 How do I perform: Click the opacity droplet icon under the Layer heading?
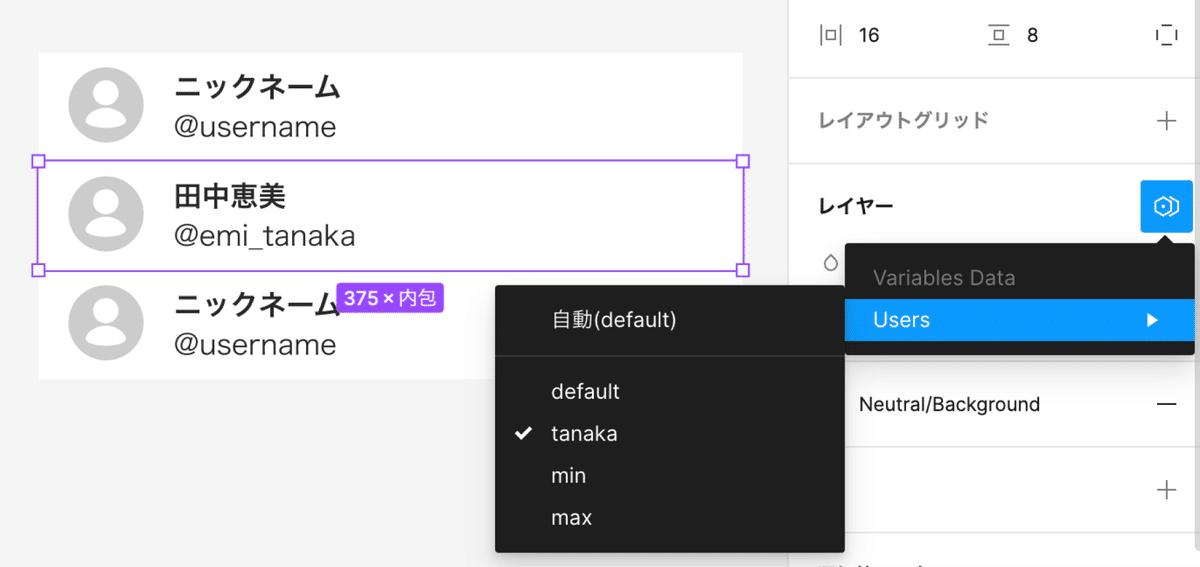click(830, 263)
